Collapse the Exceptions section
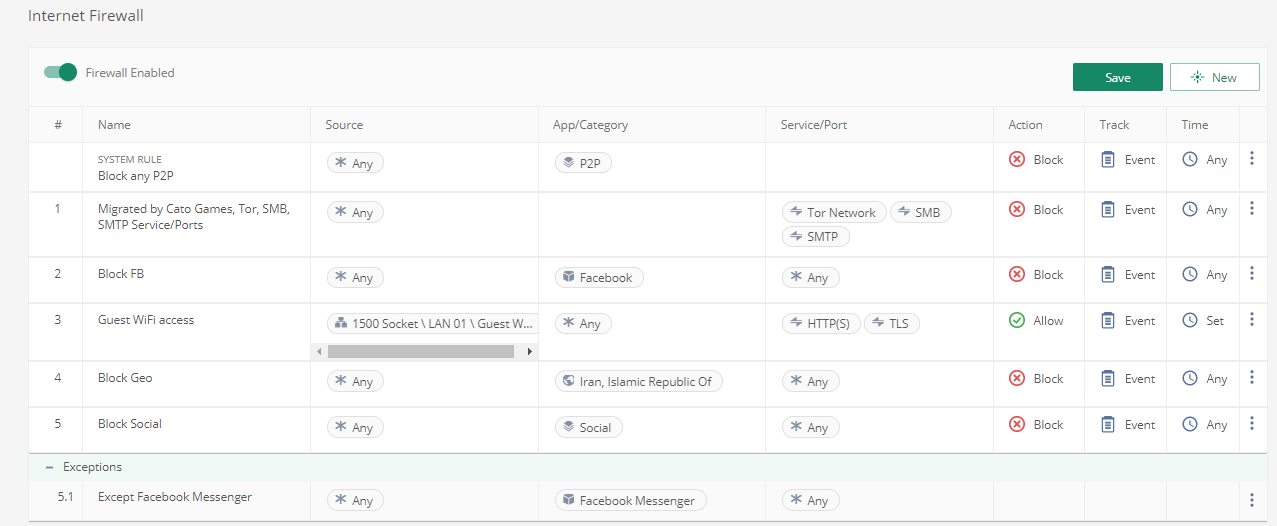This screenshot has width=1277, height=526. (x=48, y=467)
